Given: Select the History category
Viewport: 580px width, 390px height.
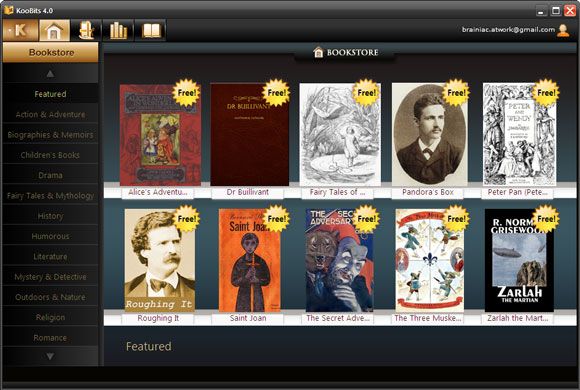Looking at the screenshot, I should pos(50,216).
